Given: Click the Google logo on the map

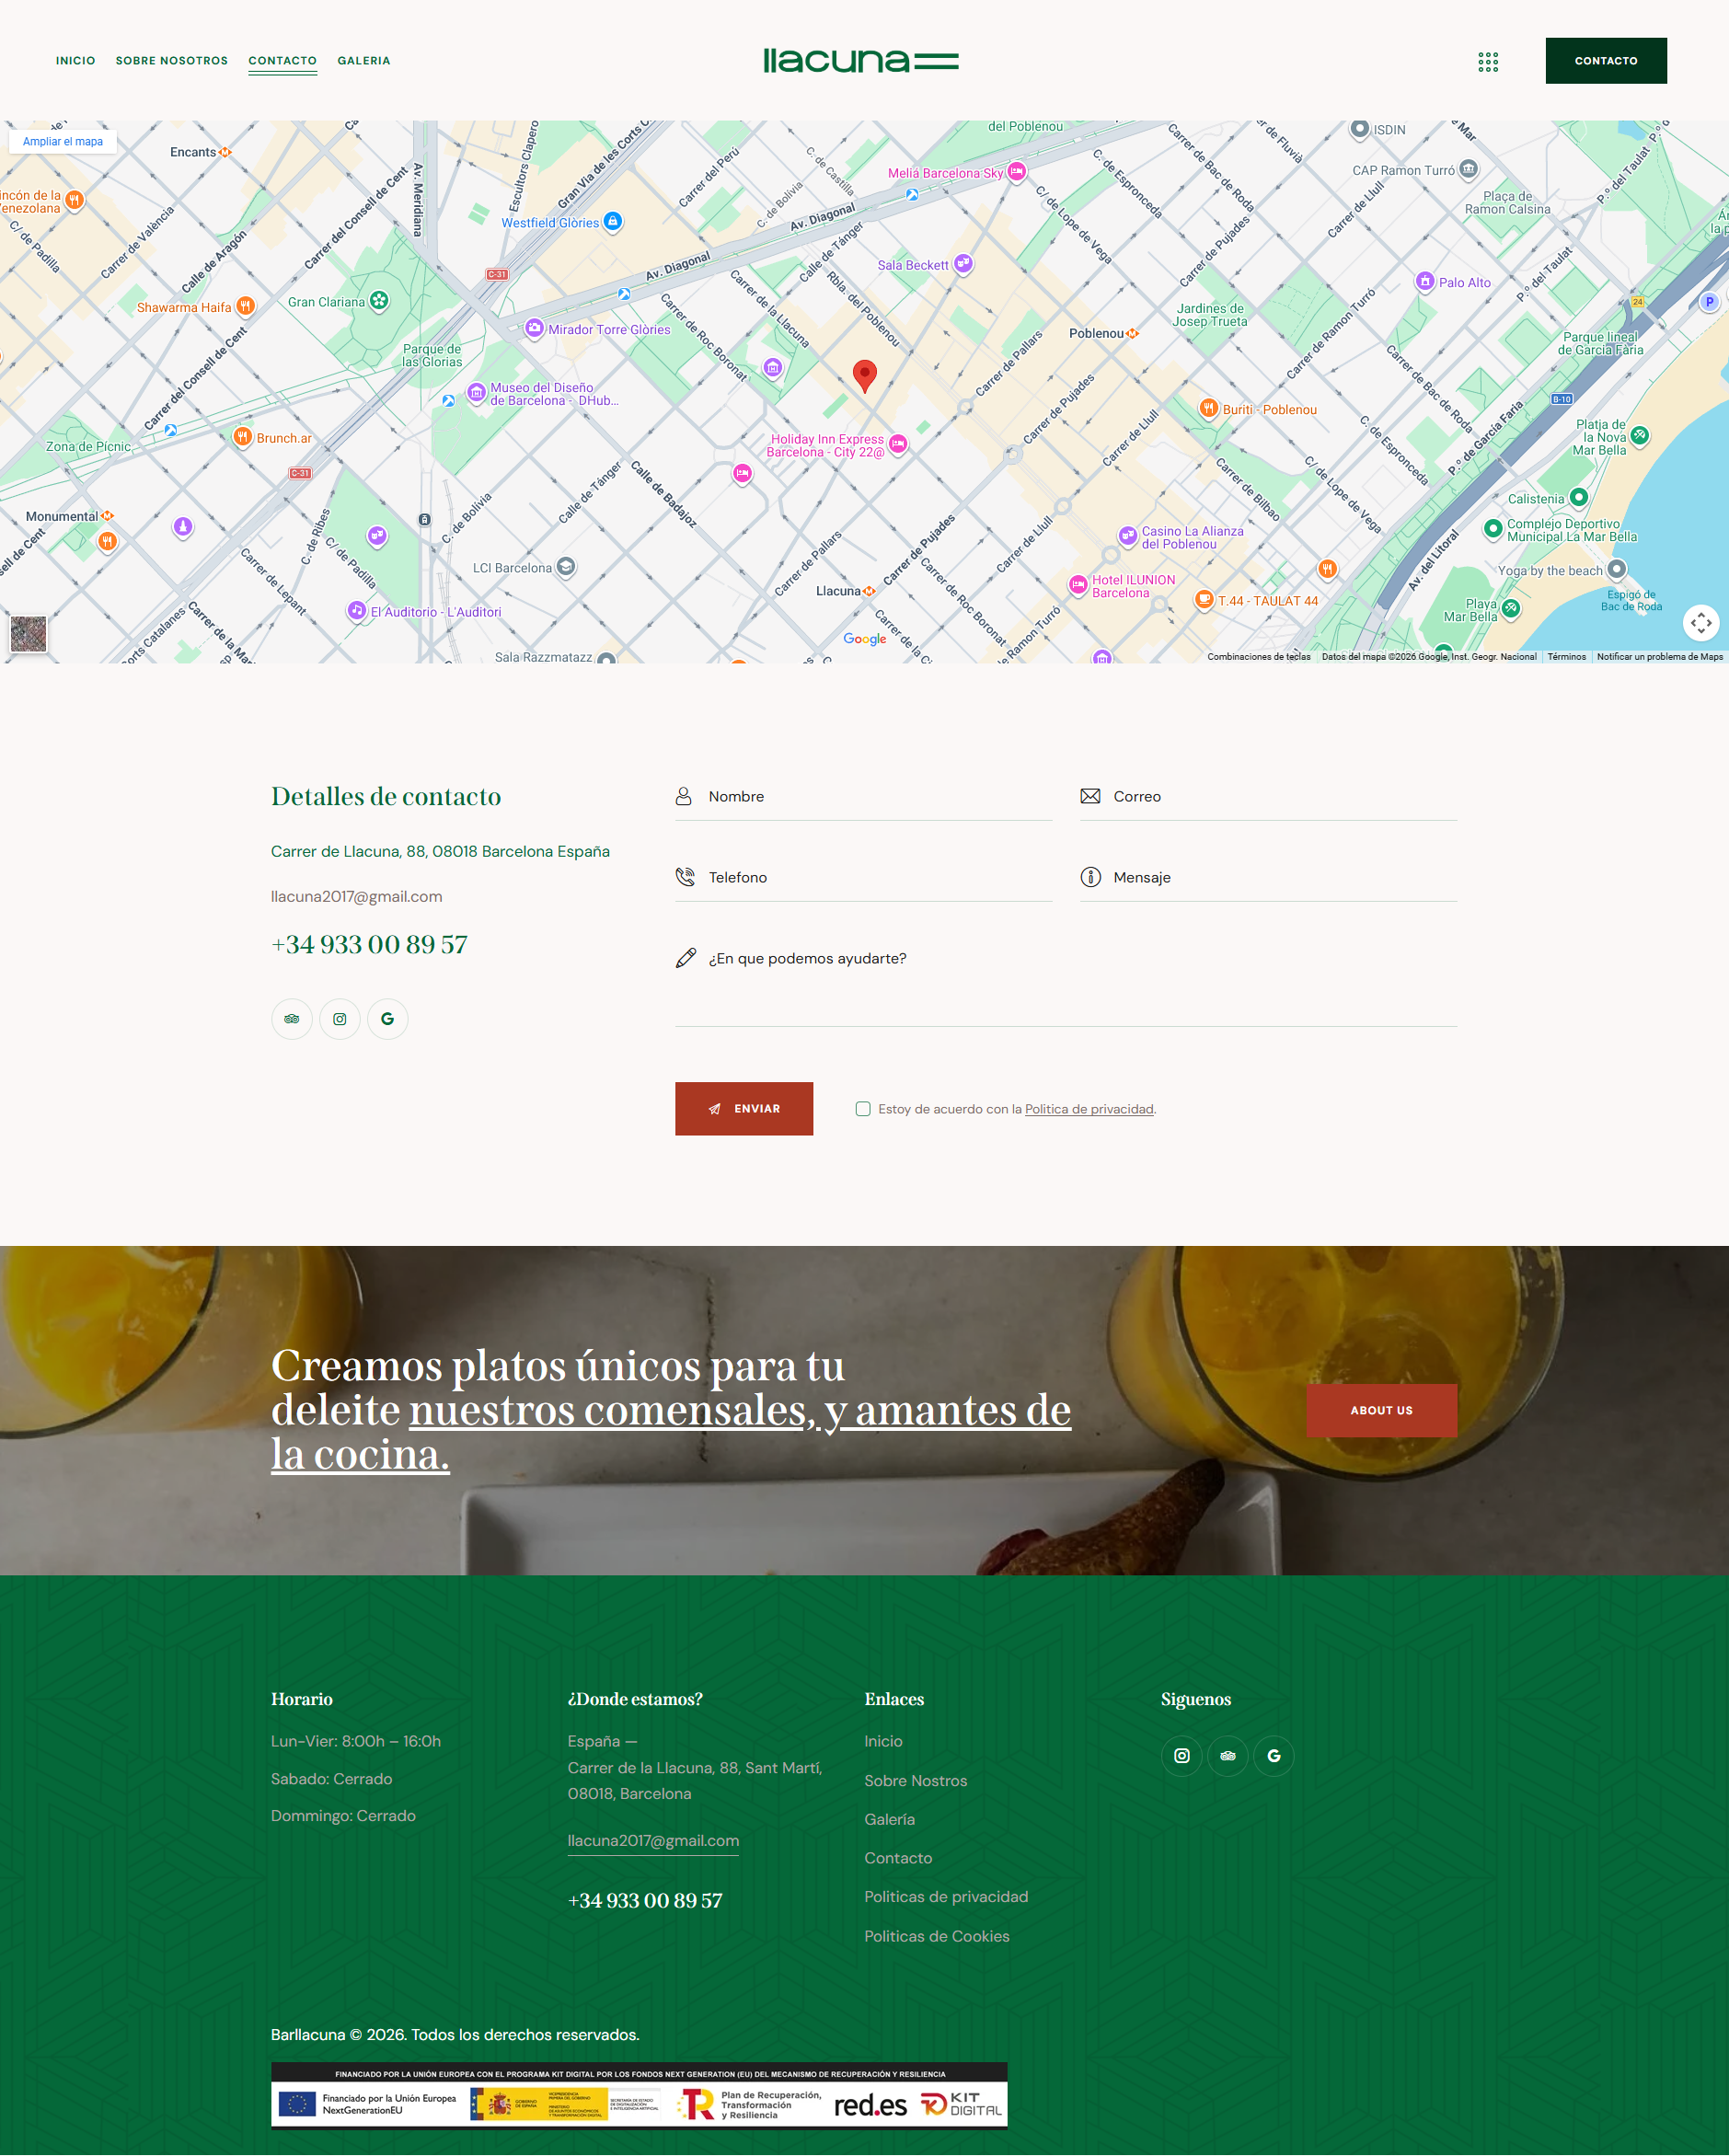Looking at the screenshot, I should click(865, 639).
